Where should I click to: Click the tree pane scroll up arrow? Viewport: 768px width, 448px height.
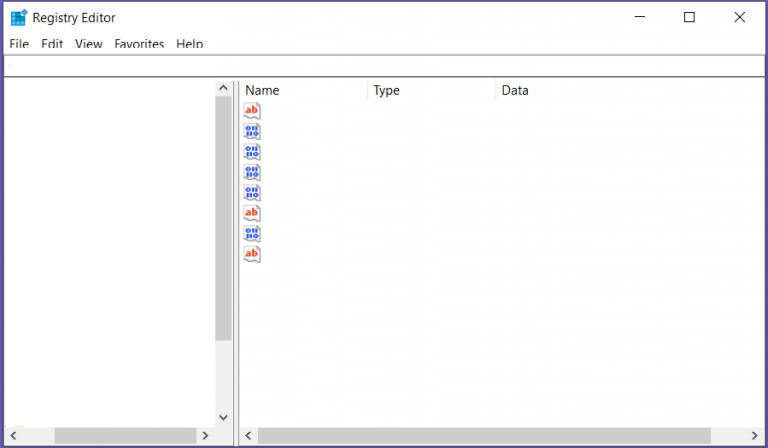223,89
